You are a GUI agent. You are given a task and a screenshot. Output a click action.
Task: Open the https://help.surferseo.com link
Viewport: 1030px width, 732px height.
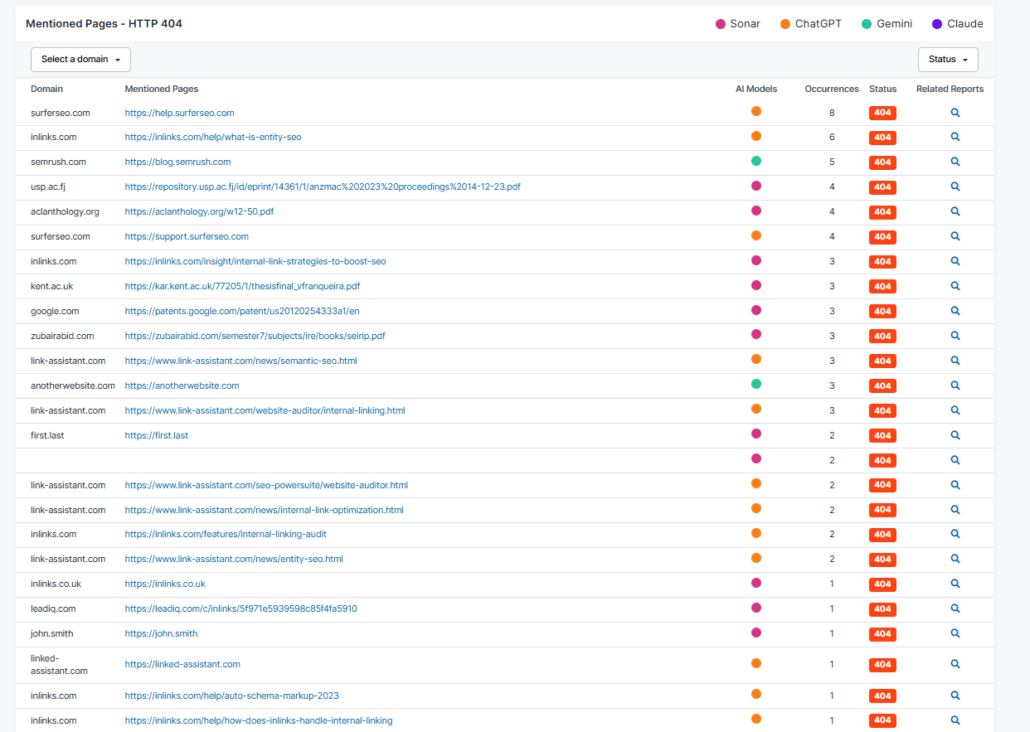click(x=179, y=113)
